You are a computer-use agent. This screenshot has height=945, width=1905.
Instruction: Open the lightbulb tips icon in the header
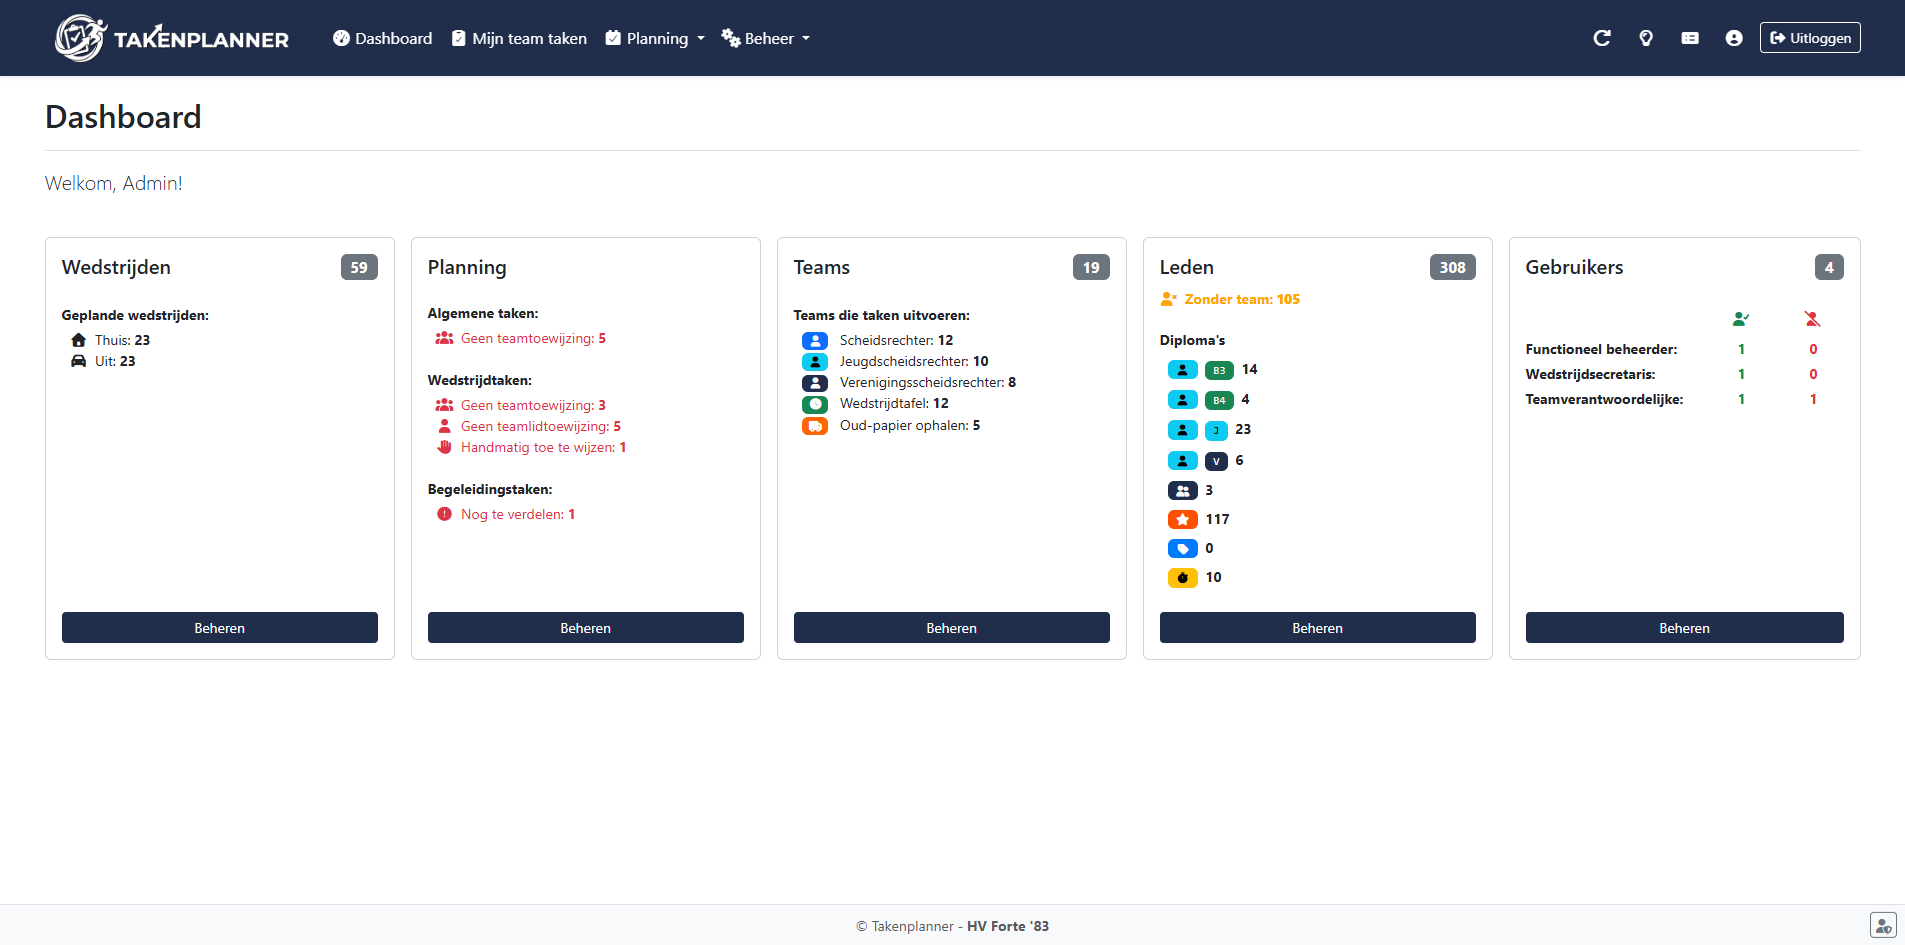[x=1646, y=37]
